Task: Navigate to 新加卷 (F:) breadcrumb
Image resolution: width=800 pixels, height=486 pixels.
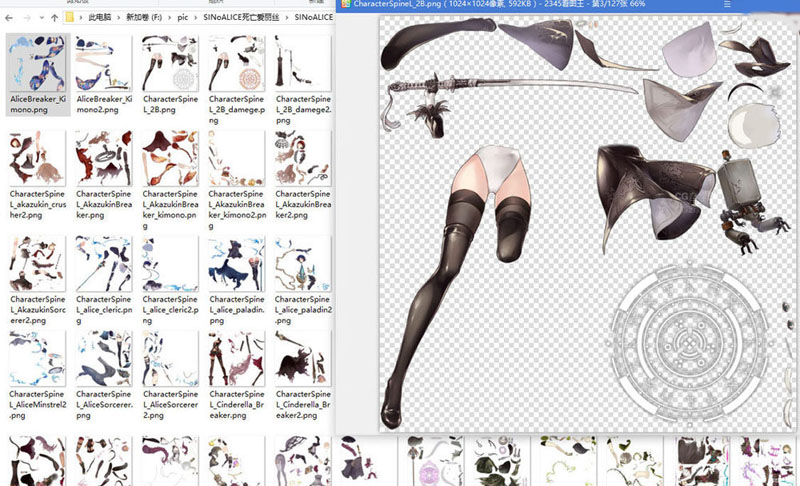Action: (x=144, y=17)
